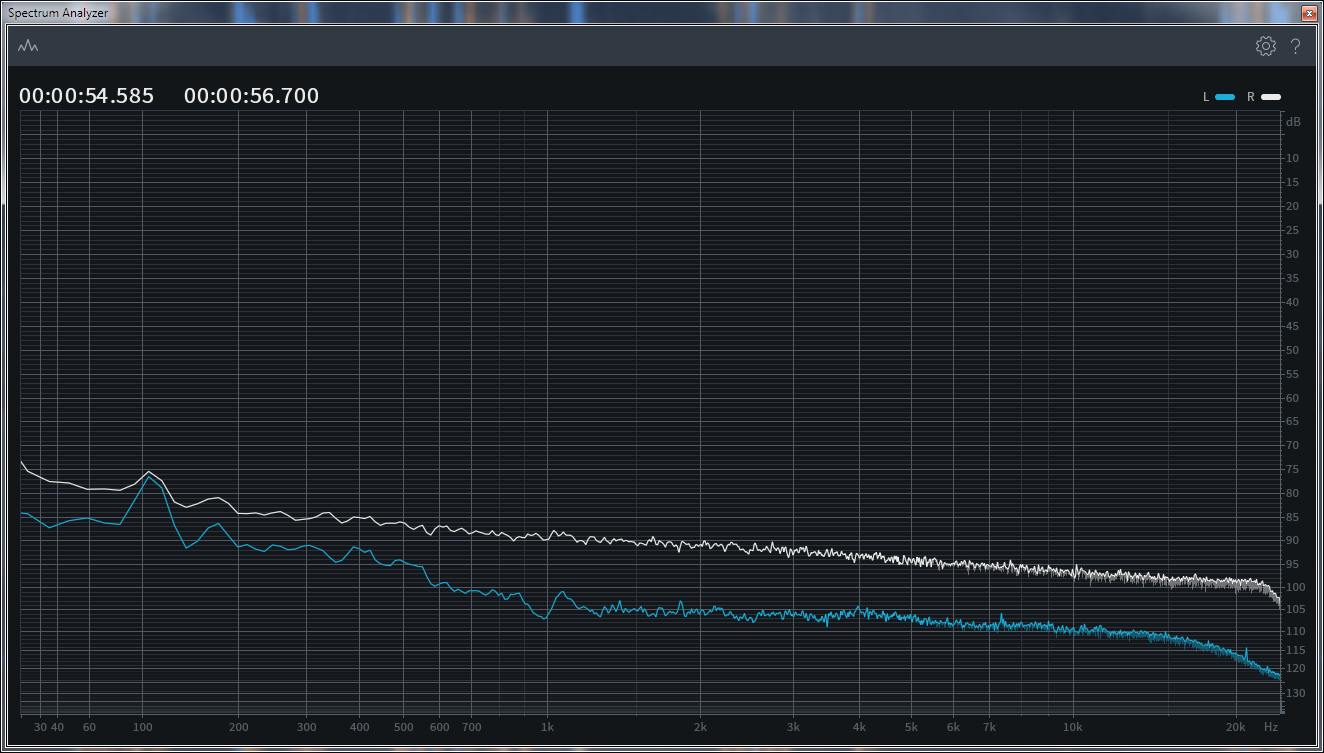Click the 10k frequency axis label

[1073, 727]
